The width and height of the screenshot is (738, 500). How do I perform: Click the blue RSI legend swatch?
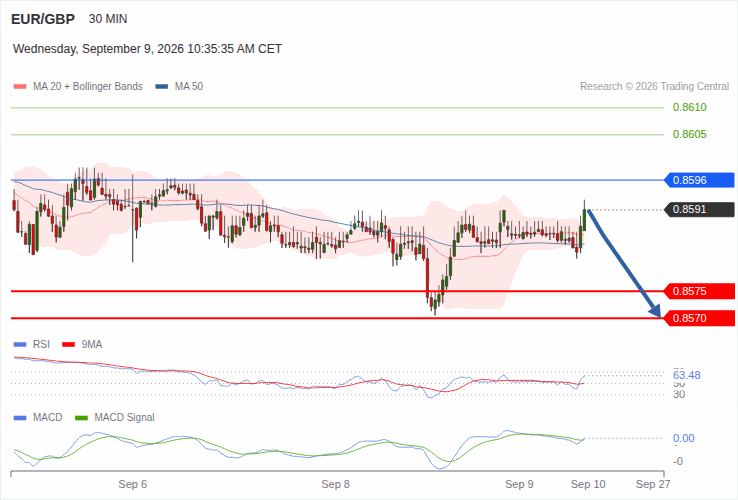point(20,345)
